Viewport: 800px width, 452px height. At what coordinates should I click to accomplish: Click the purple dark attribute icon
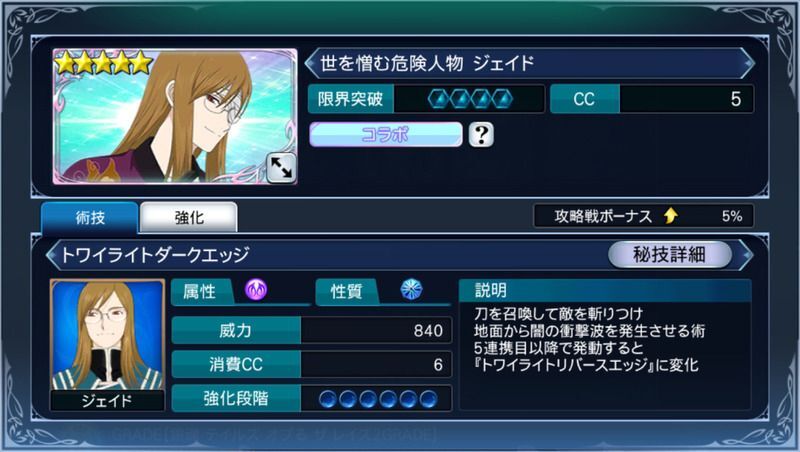[x=256, y=290]
